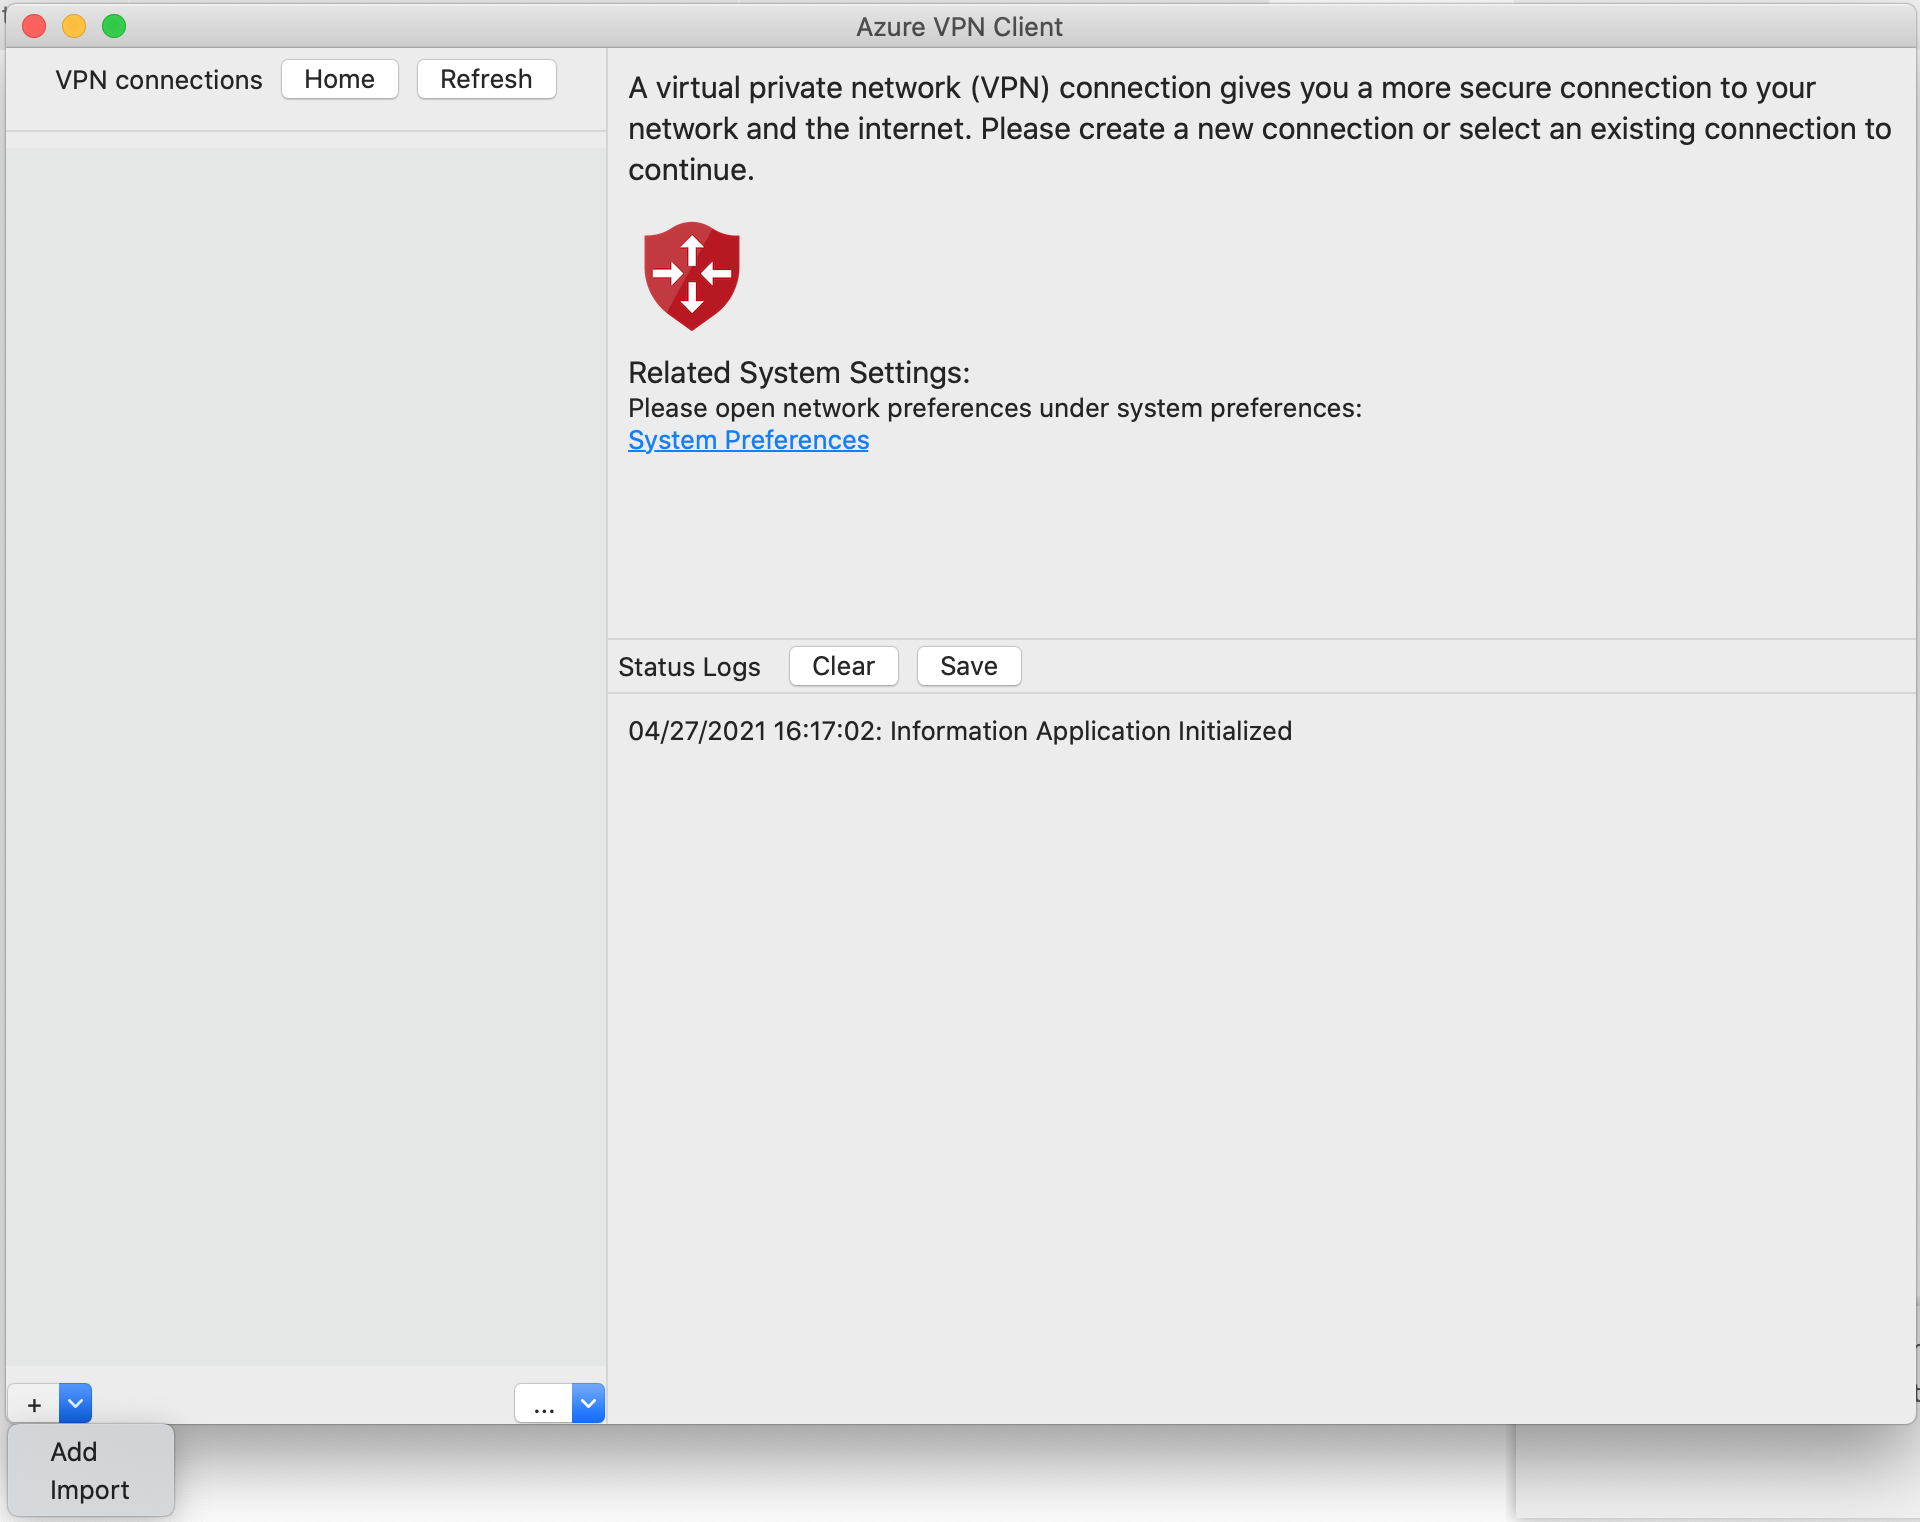
Task: Select Import from dropdown menu
Action: pos(87,1489)
